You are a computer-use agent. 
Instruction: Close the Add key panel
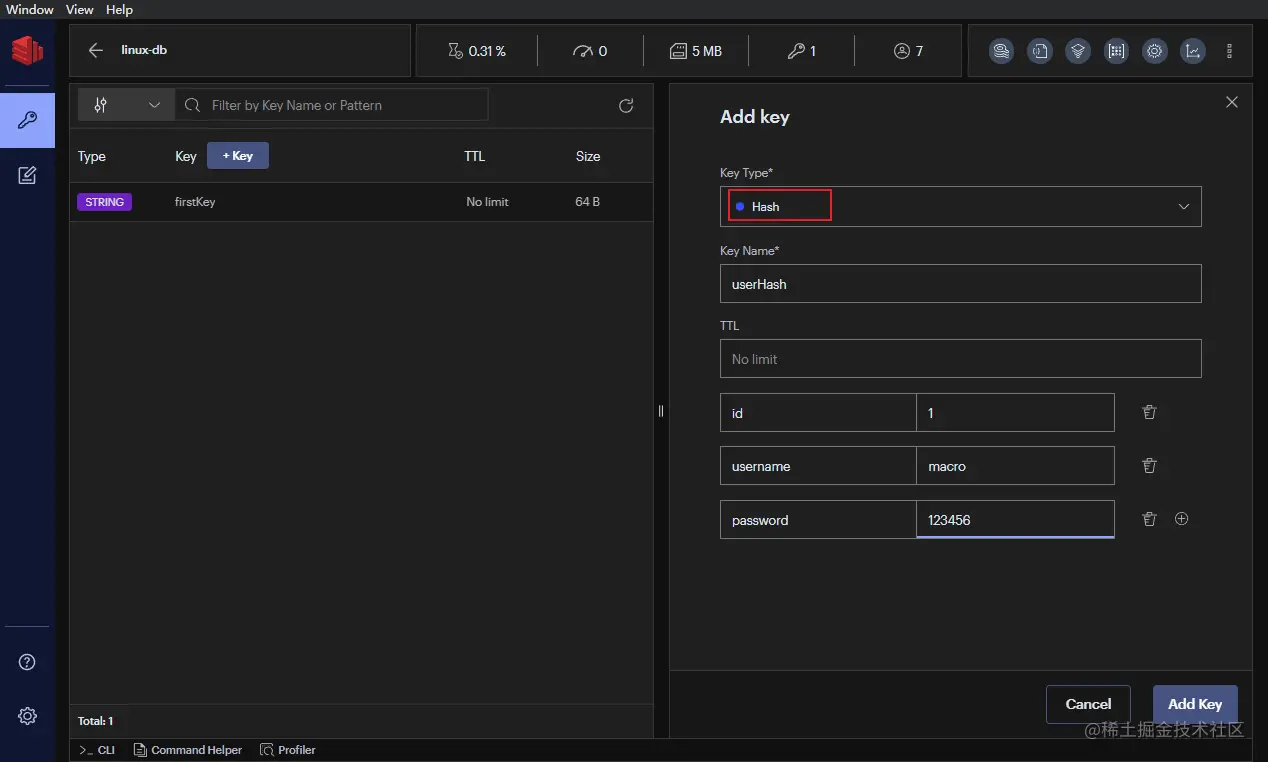click(1232, 102)
